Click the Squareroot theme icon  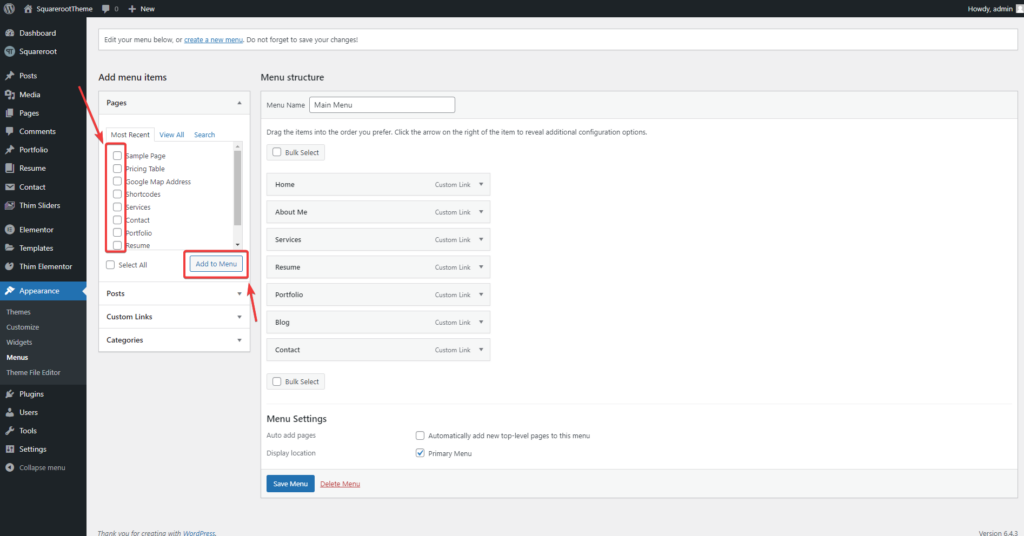pyautogui.click(x=10, y=52)
